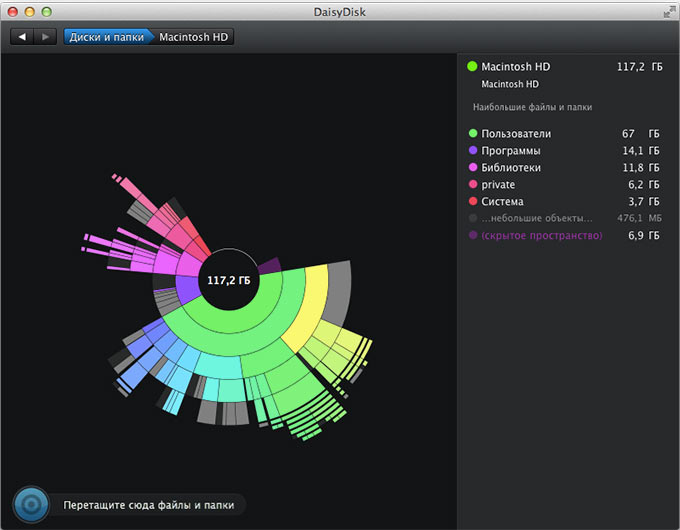Open the 'Пользователи' folder row

[x=564, y=134]
